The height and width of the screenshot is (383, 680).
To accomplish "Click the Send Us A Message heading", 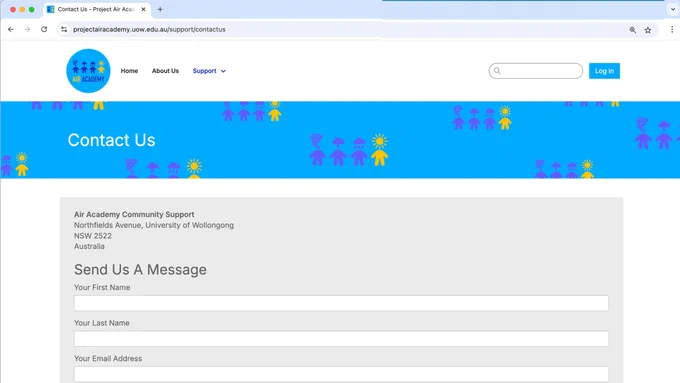I will pyautogui.click(x=140, y=269).
